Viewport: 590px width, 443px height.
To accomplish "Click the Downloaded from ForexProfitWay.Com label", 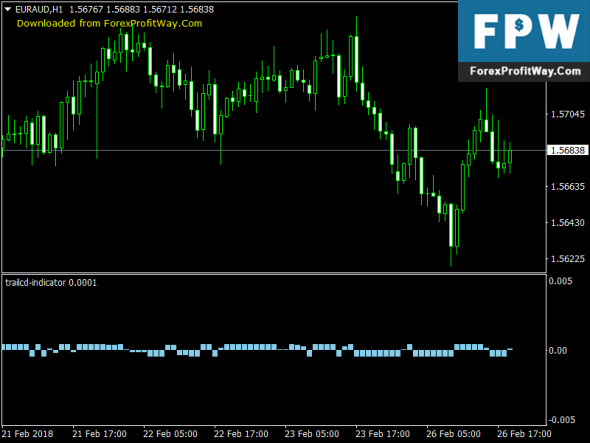I will (109, 23).
